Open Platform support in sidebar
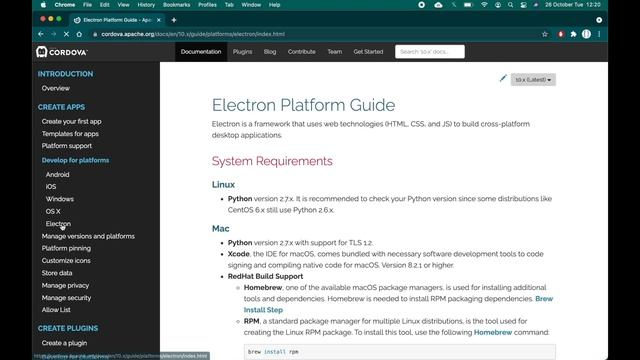 [x=67, y=146]
